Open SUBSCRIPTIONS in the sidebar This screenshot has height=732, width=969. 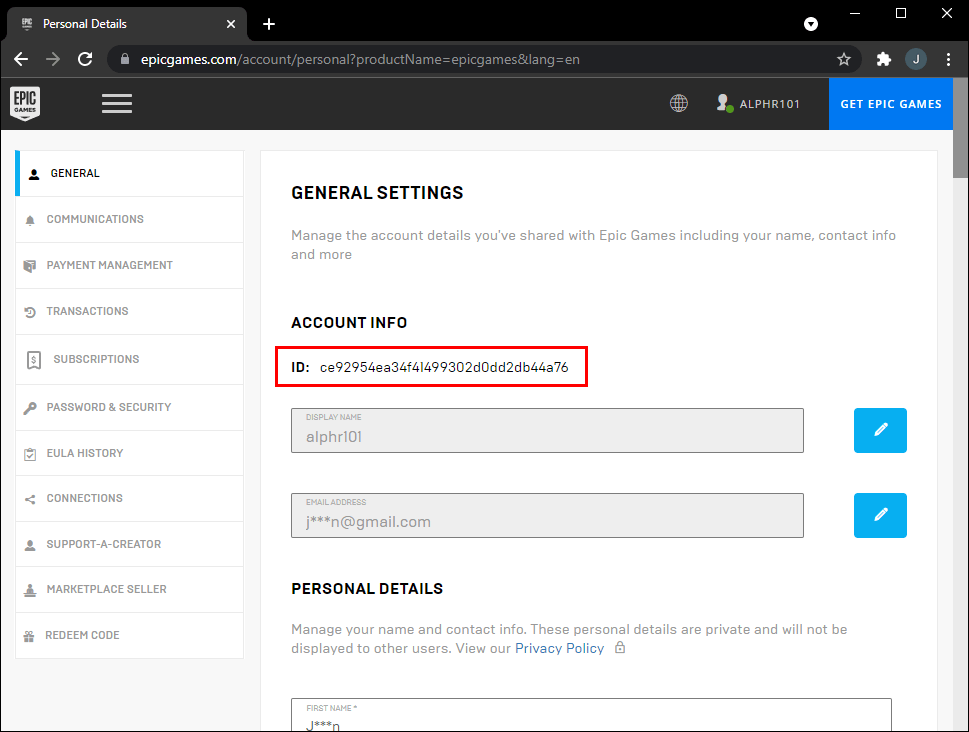pyautogui.click(x=130, y=359)
